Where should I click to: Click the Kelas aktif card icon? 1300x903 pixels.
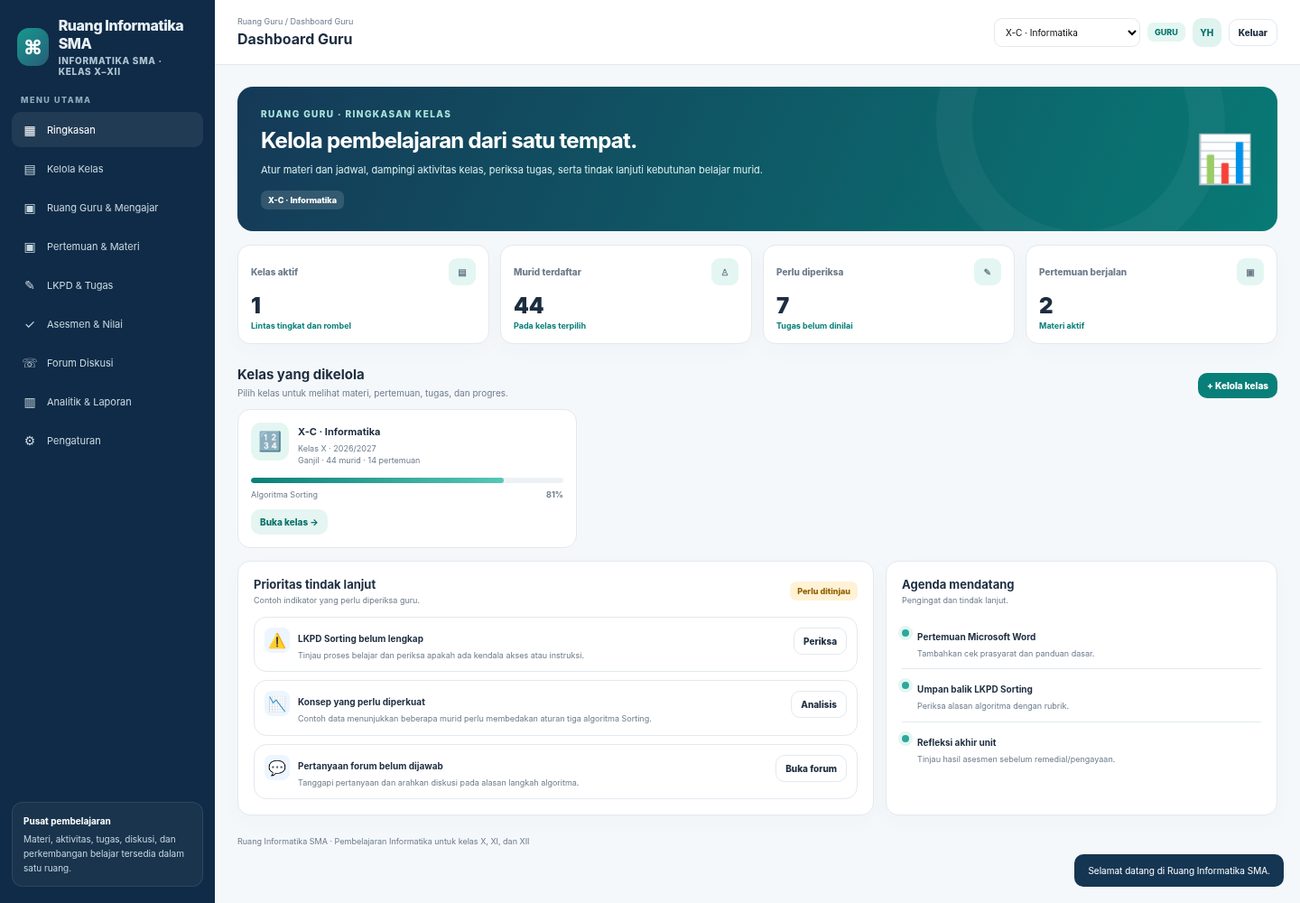click(x=462, y=272)
